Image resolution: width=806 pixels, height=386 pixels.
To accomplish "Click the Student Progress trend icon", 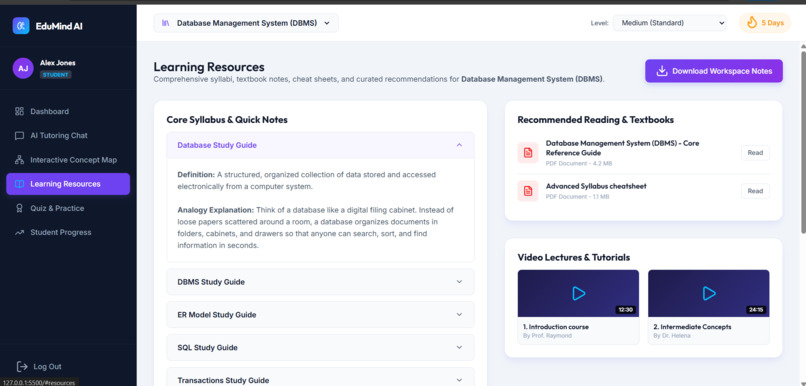I will [x=20, y=232].
